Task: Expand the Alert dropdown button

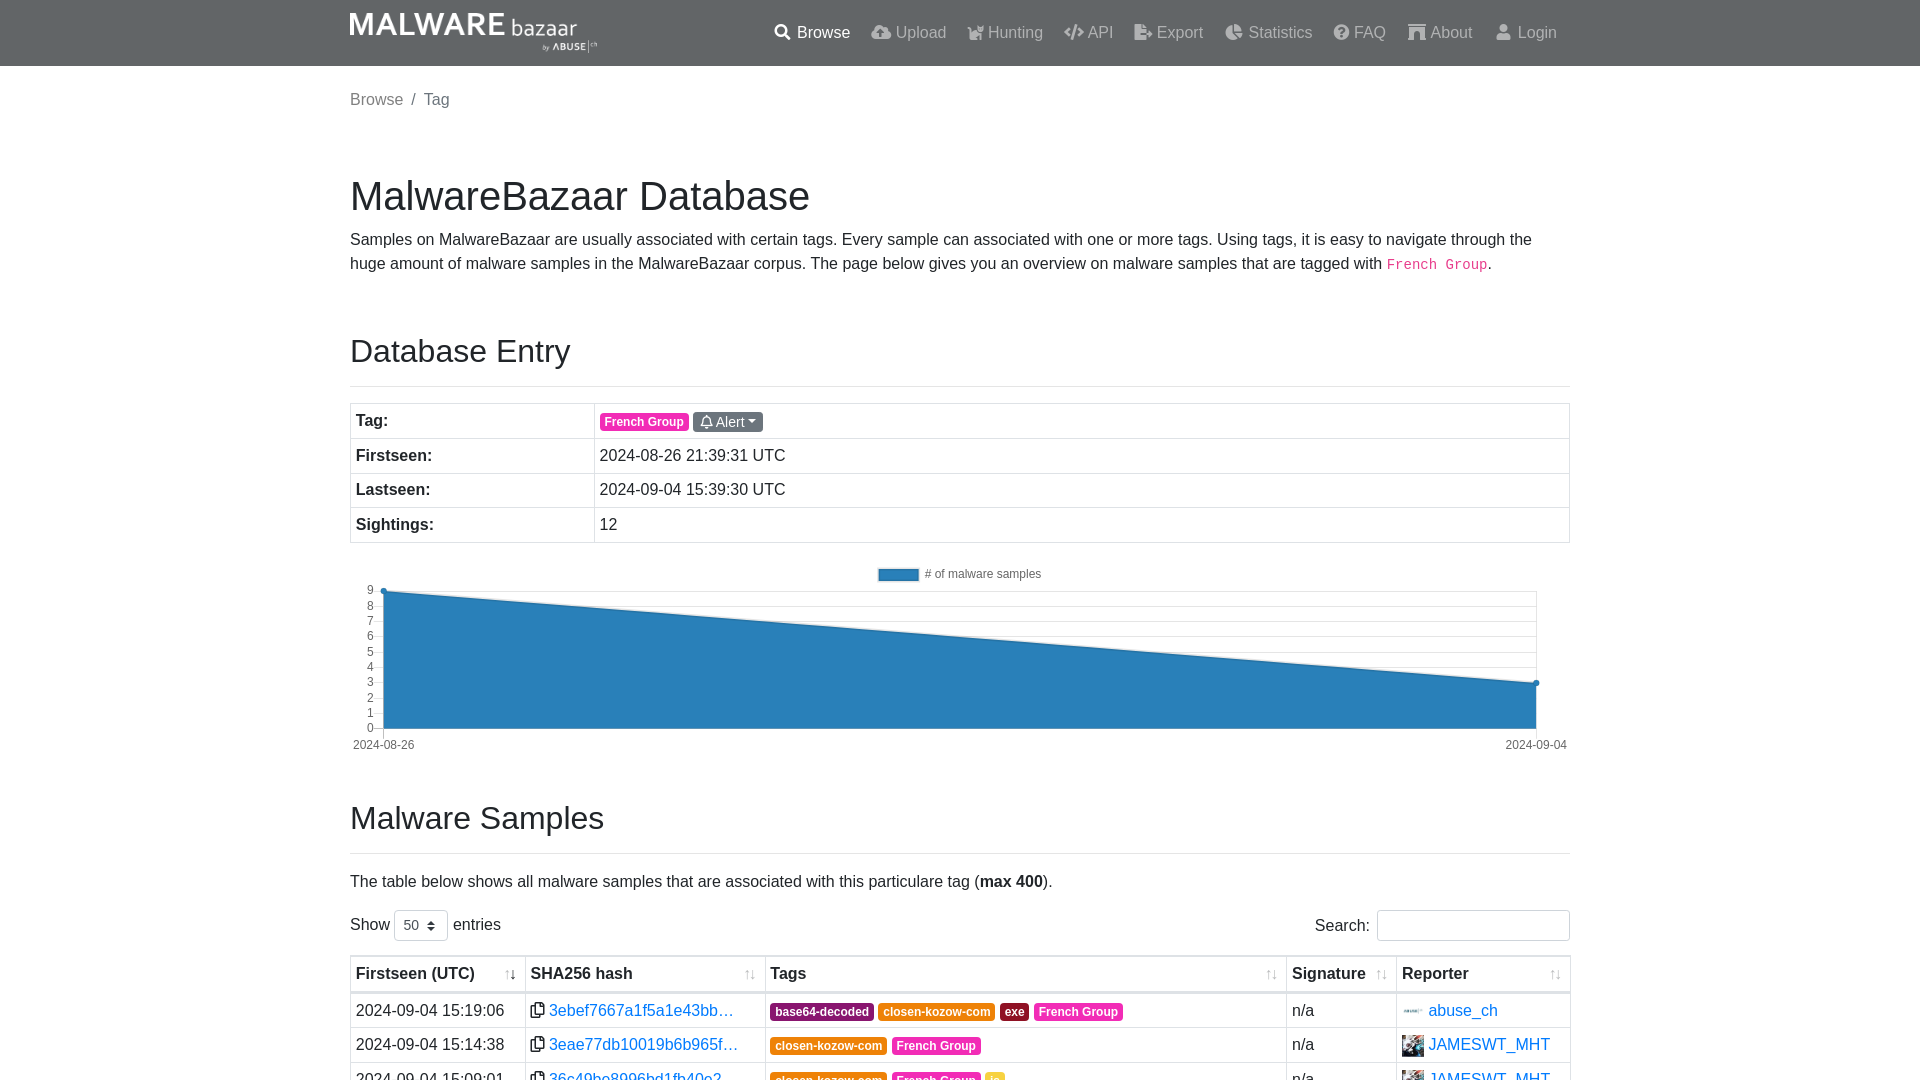Action: click(x=728, y=422)
